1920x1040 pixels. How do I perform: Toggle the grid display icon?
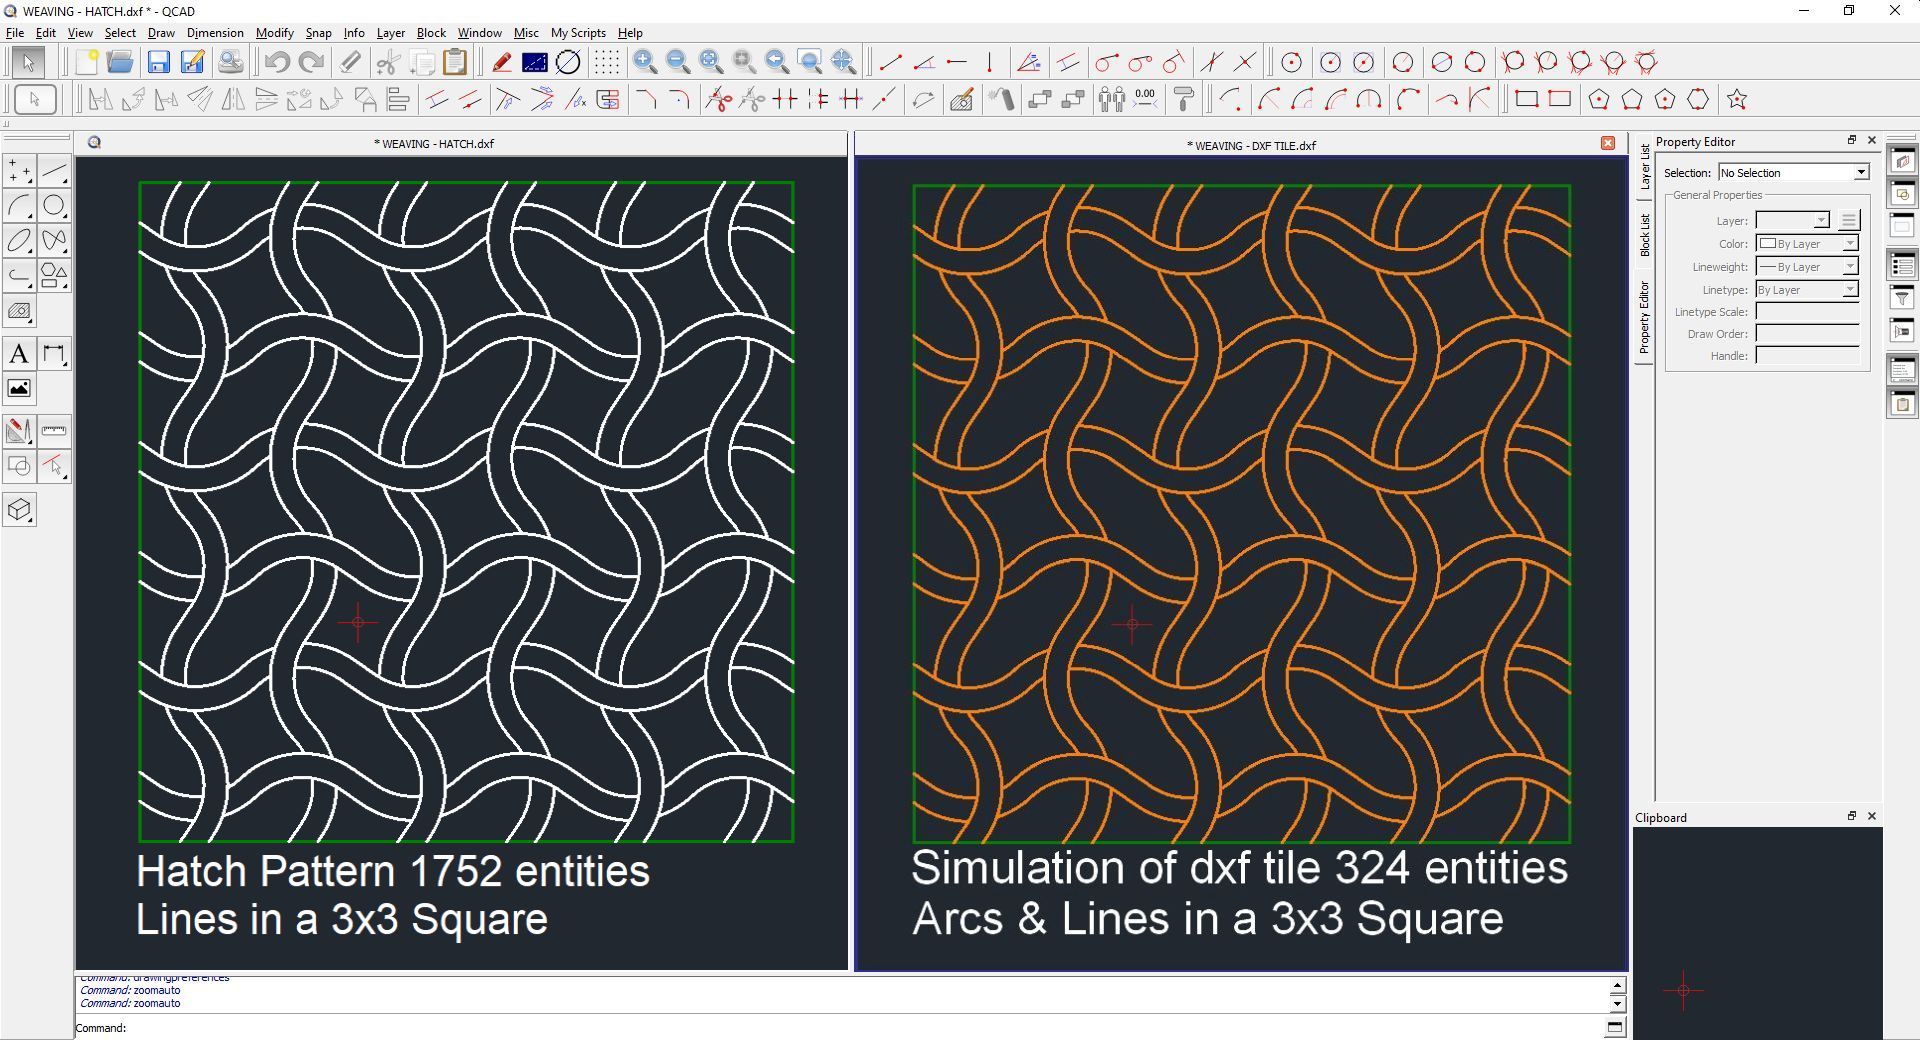605,61
